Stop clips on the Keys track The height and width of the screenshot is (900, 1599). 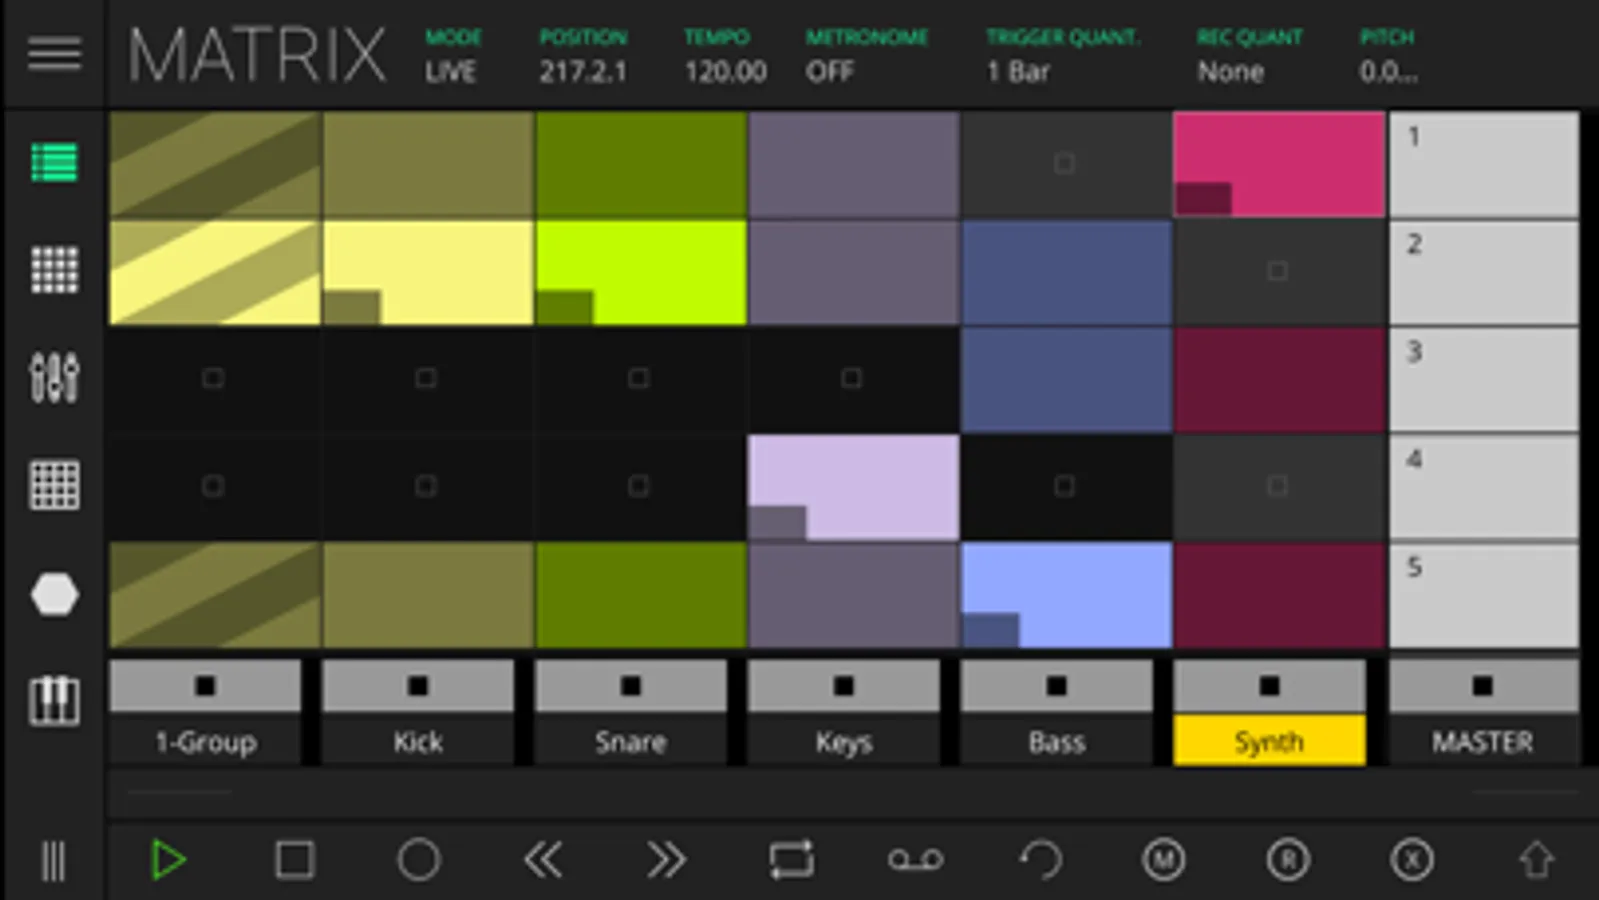(x=844, y=686)
